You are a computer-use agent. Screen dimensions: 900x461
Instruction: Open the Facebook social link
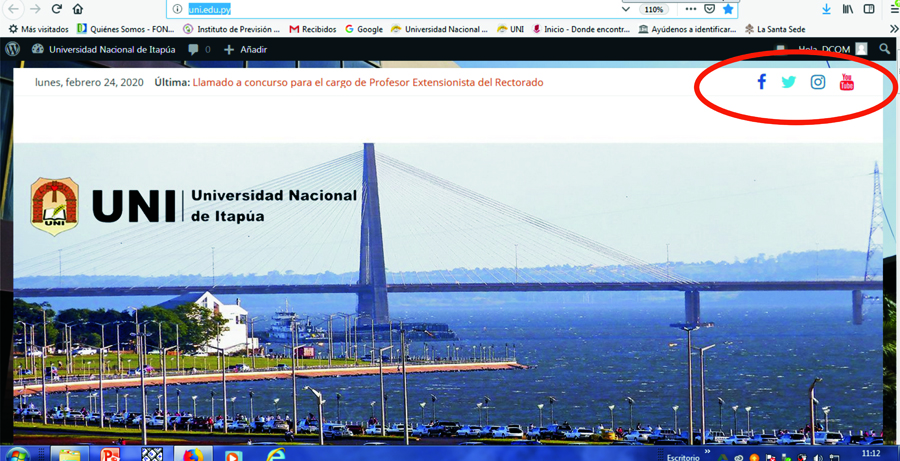click(761, 82)
